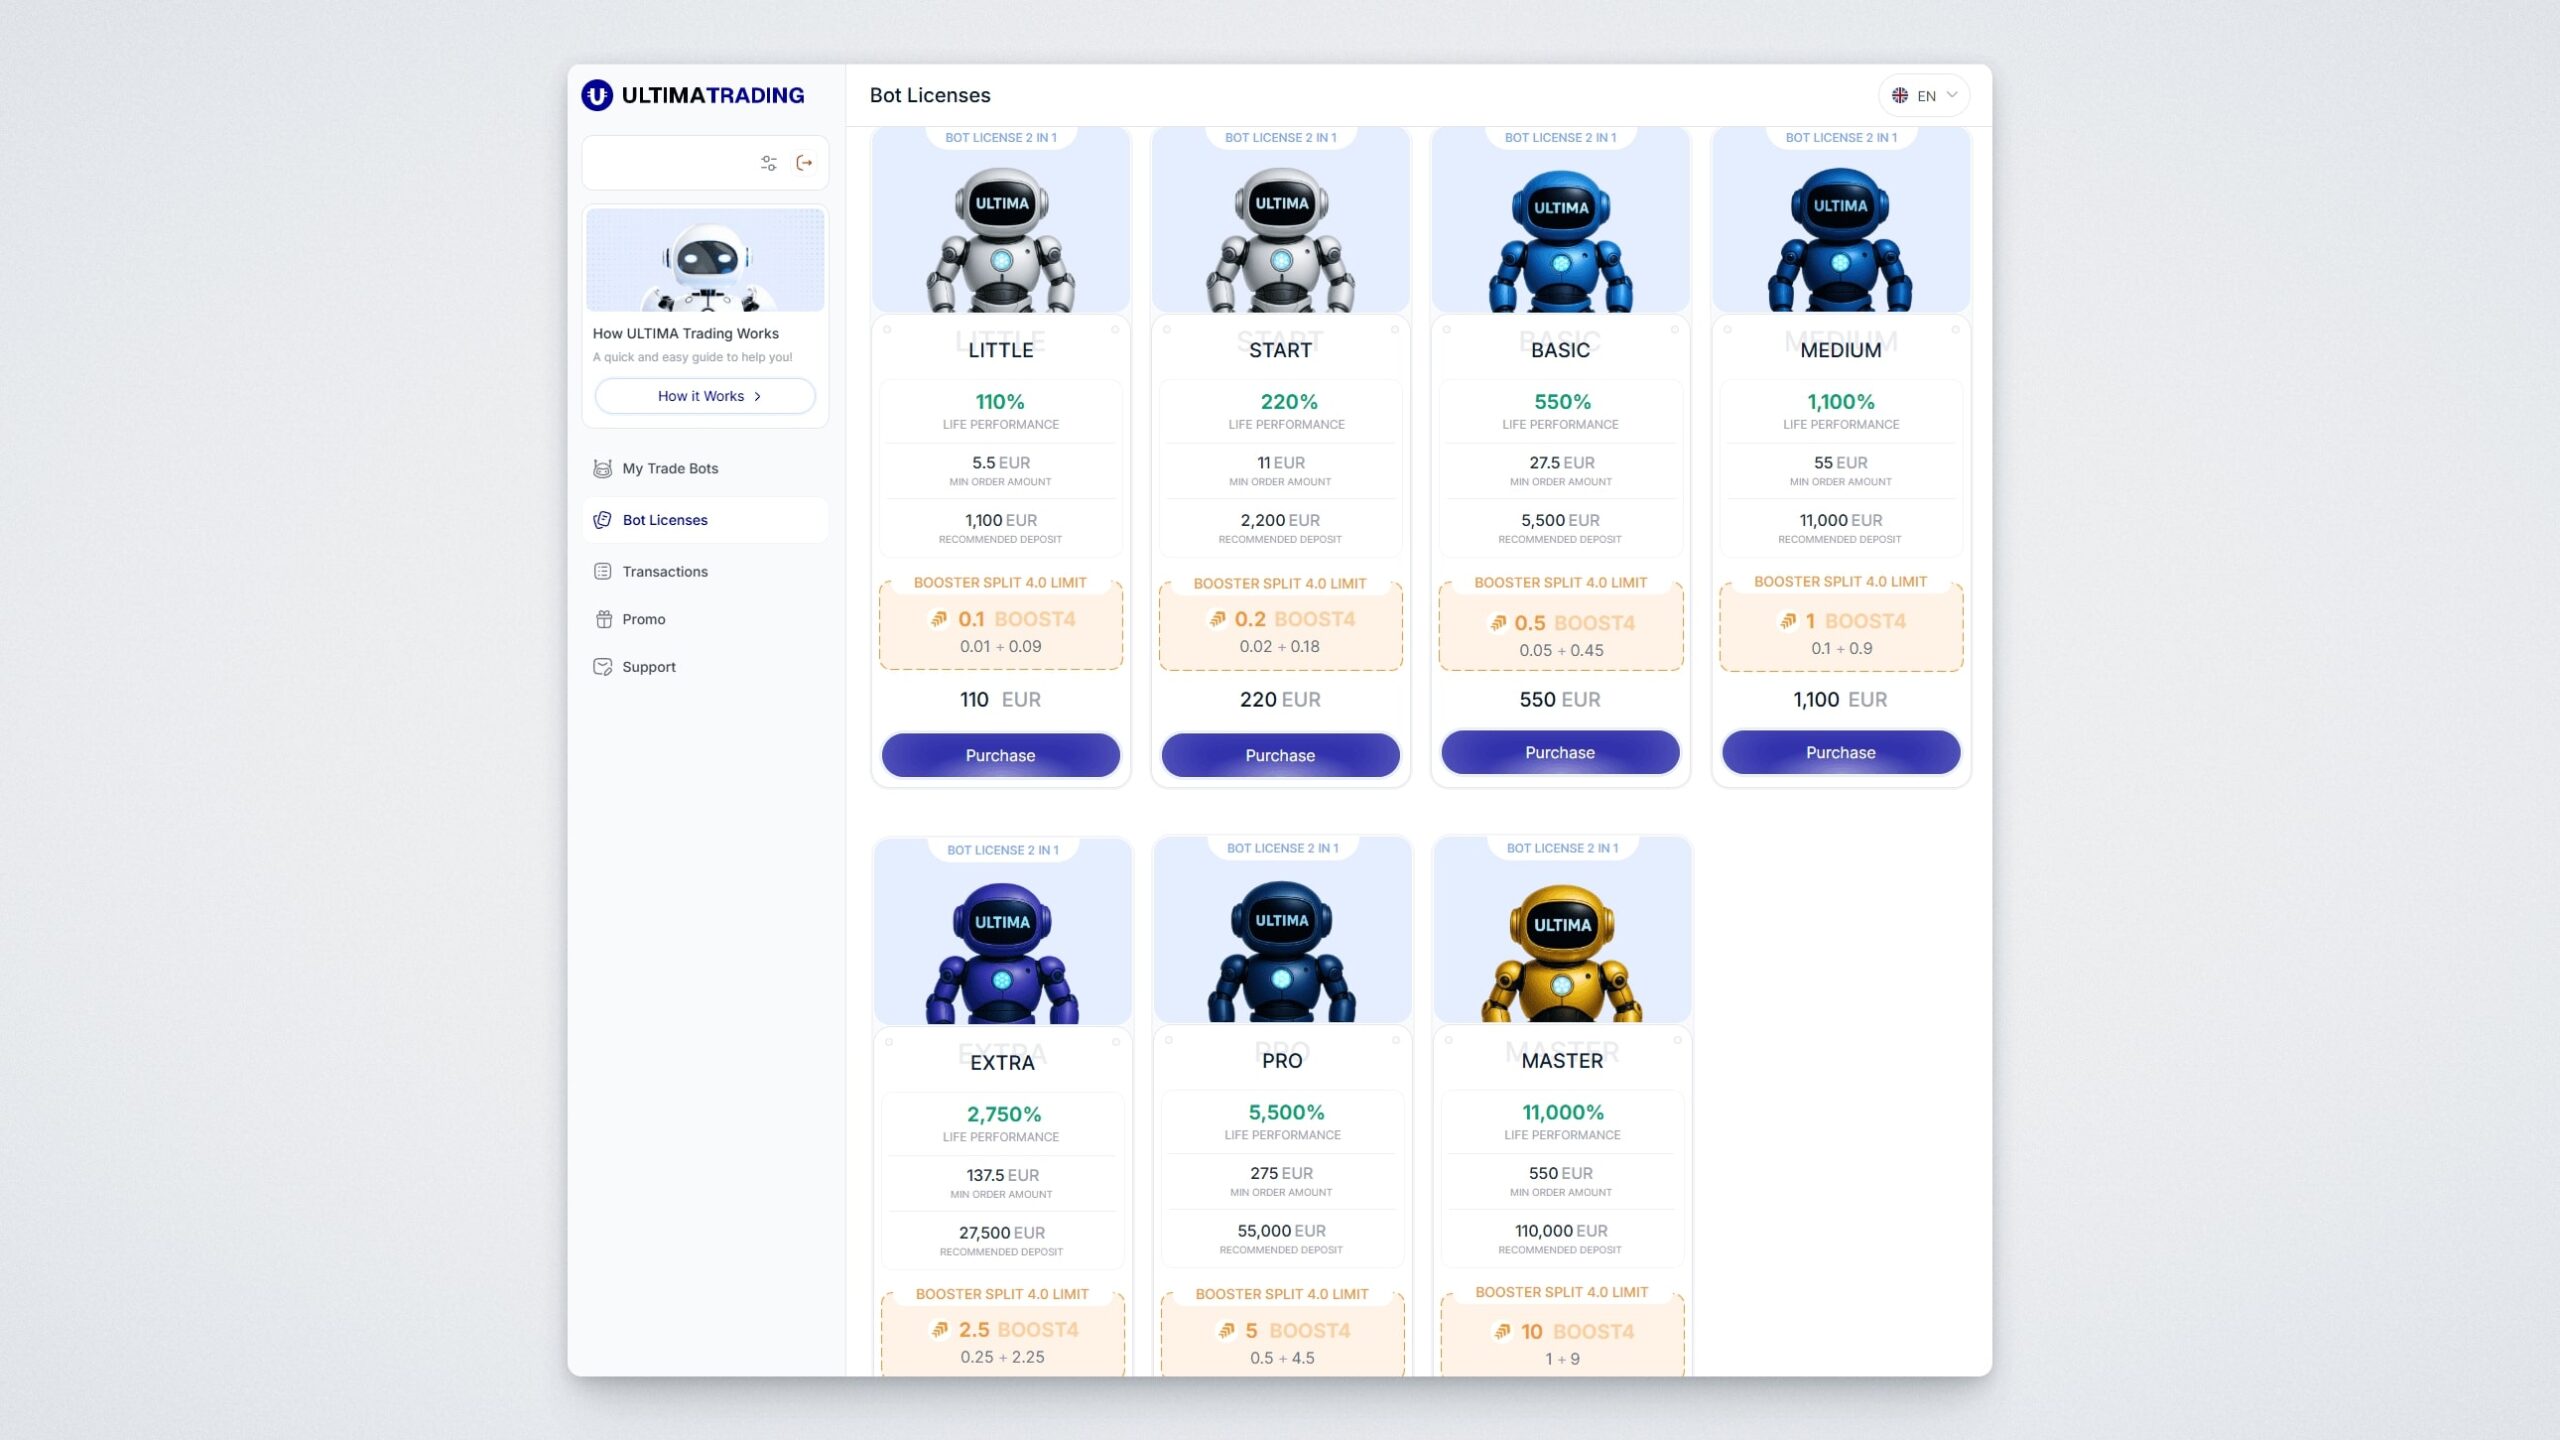2560x1440 pixels.
Task: Open Promo menu item
Action: (x=705, y=619)
